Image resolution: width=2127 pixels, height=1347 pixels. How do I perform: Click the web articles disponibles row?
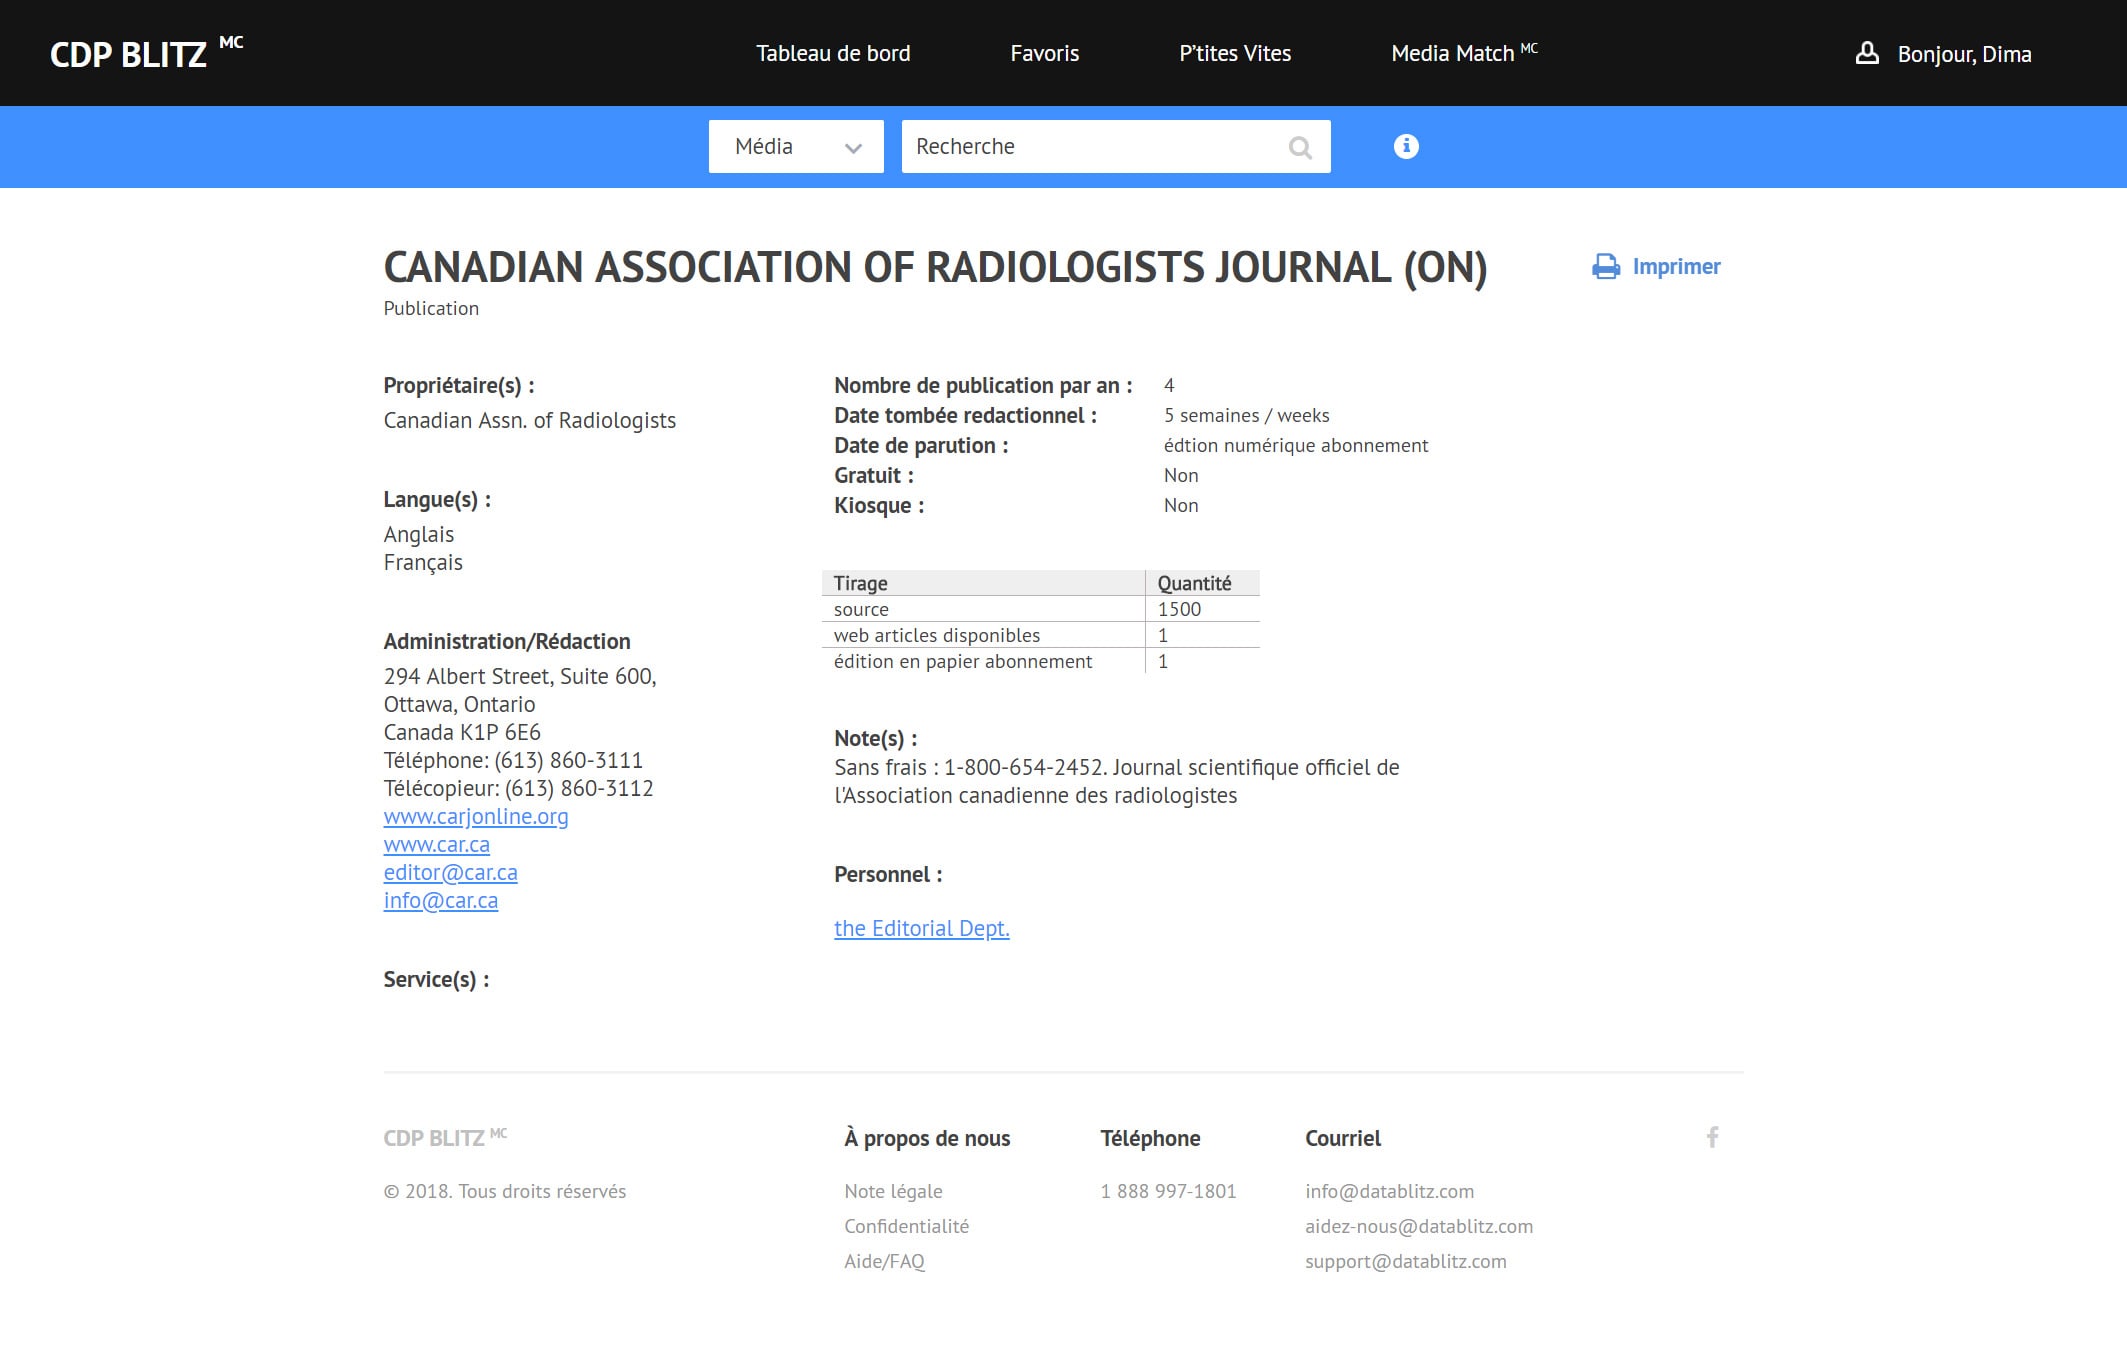coord(1041,635)
